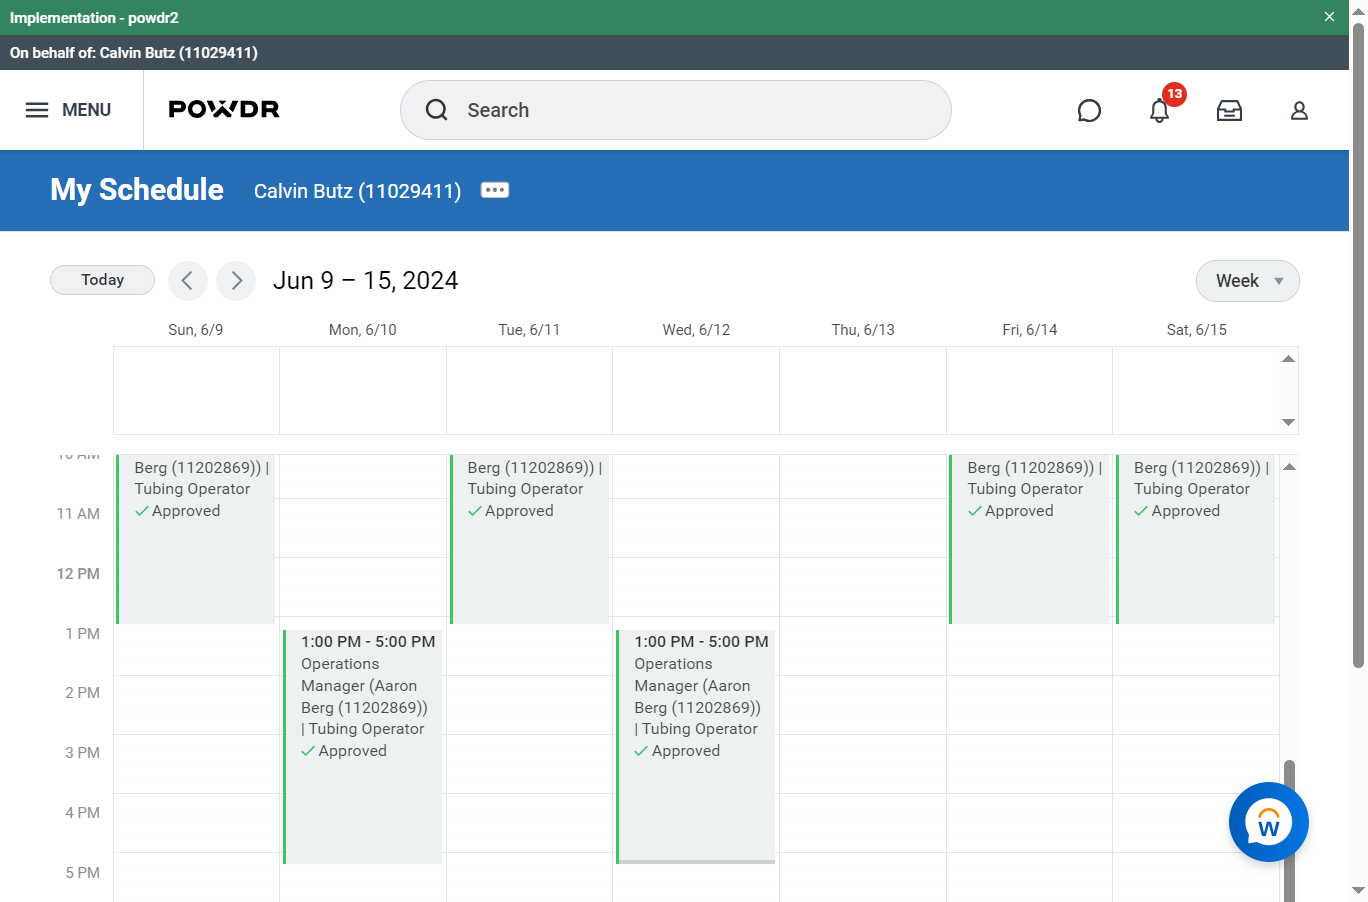This screenshot has height=902, width=1368.
Task: Click the calendar grid scroll up arrow
Action: [1289, 467]
